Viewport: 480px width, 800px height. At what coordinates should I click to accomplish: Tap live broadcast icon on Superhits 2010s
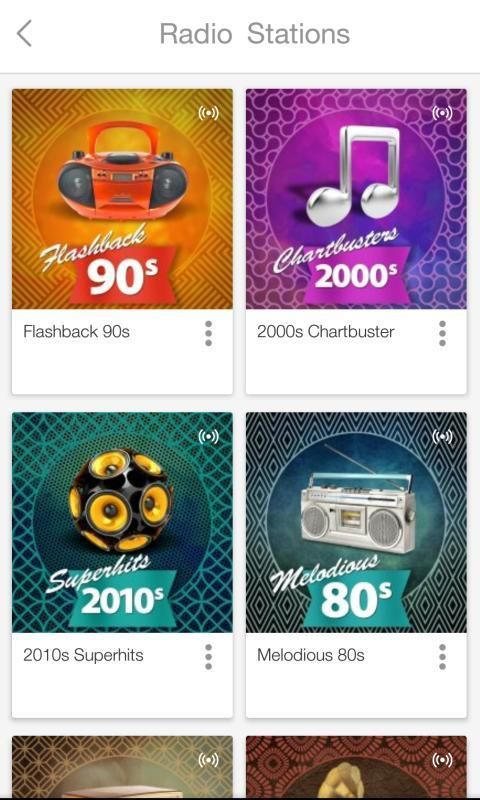[x=208, y=436]
